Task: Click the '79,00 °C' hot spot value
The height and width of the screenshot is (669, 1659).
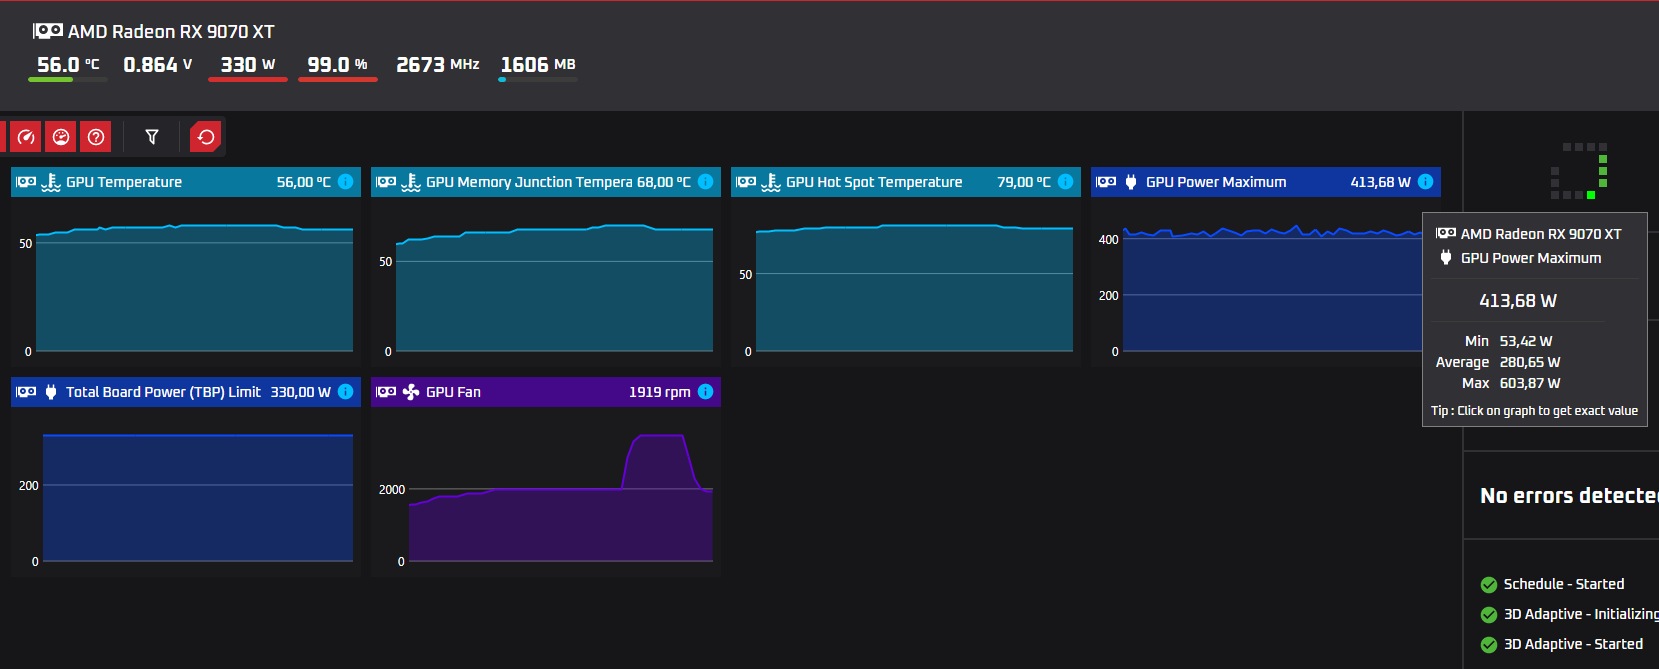Action: (x=1024, y=182)
